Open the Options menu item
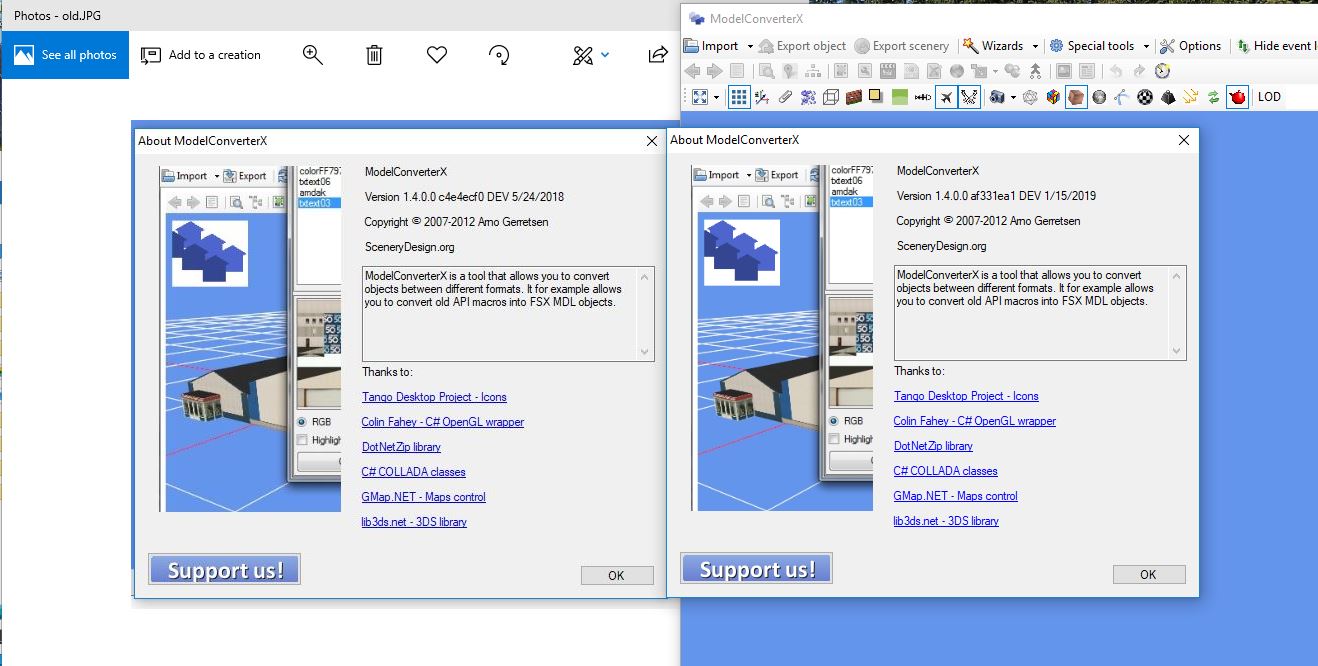 (x=1191, y=46)
